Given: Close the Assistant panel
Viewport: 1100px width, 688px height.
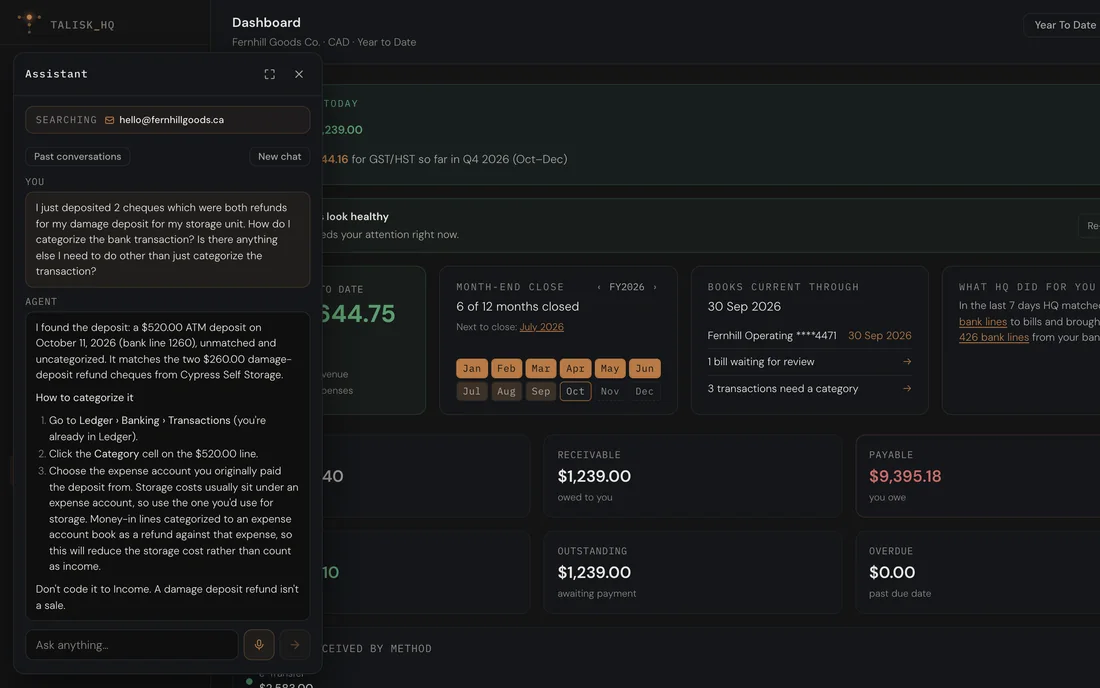Looking at the screenshot, I should [299, 74].
